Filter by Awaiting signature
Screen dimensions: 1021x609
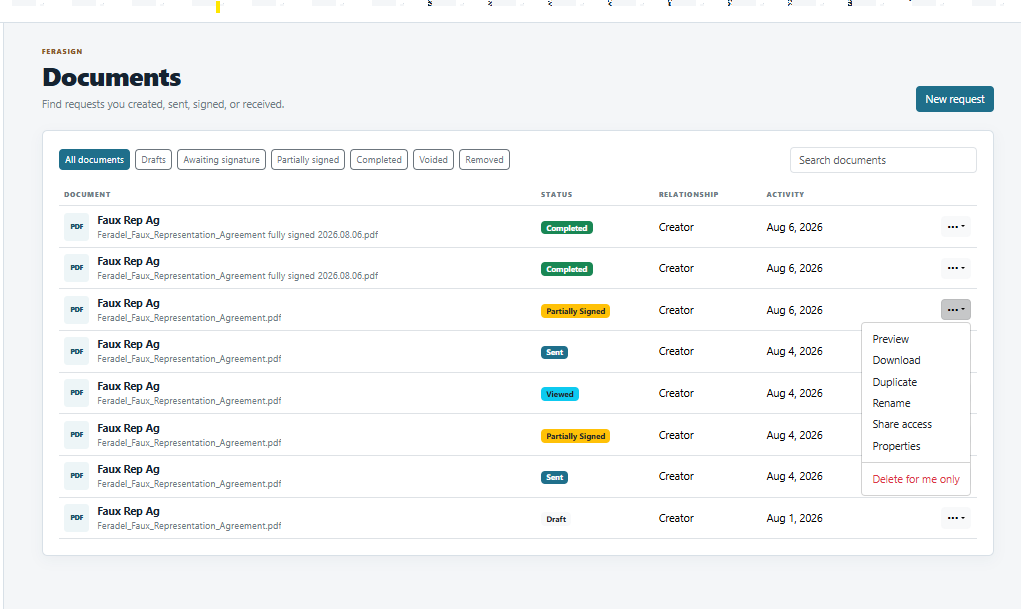[x=221, y=160]
